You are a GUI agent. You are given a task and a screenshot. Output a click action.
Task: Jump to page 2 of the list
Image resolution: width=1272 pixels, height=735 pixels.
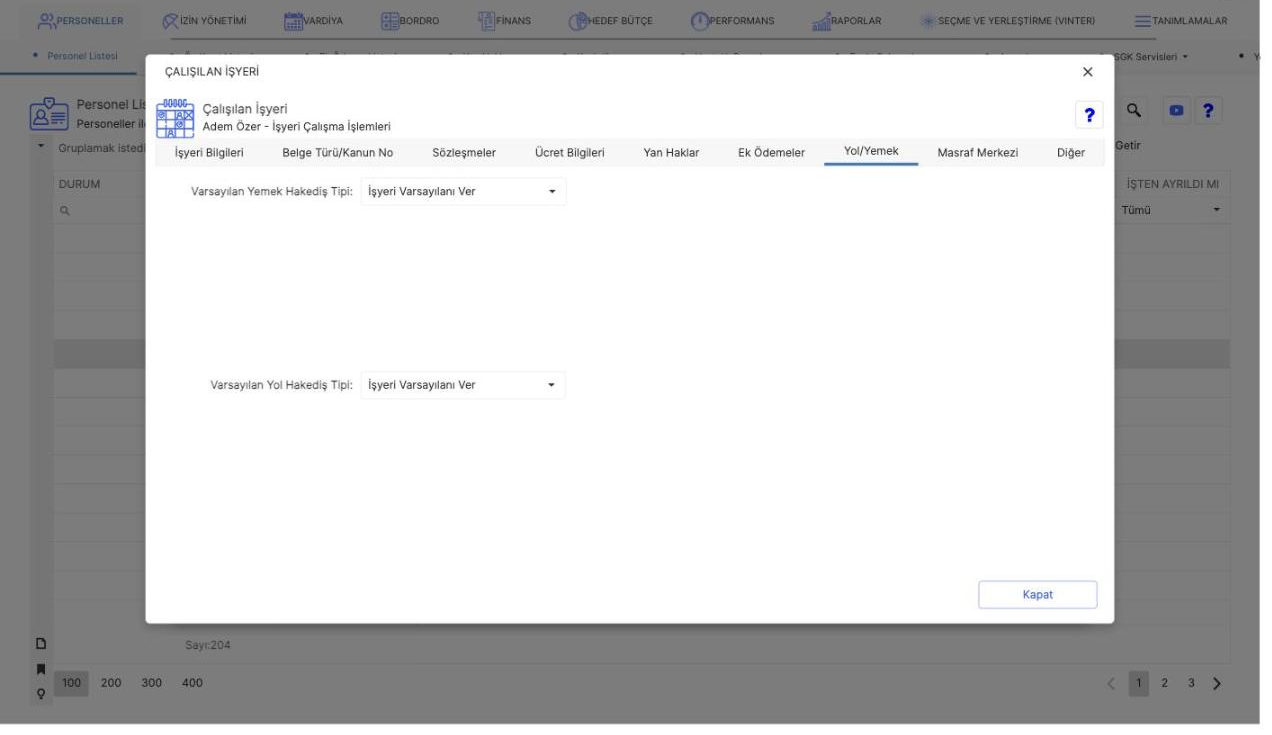point(1163,683)
